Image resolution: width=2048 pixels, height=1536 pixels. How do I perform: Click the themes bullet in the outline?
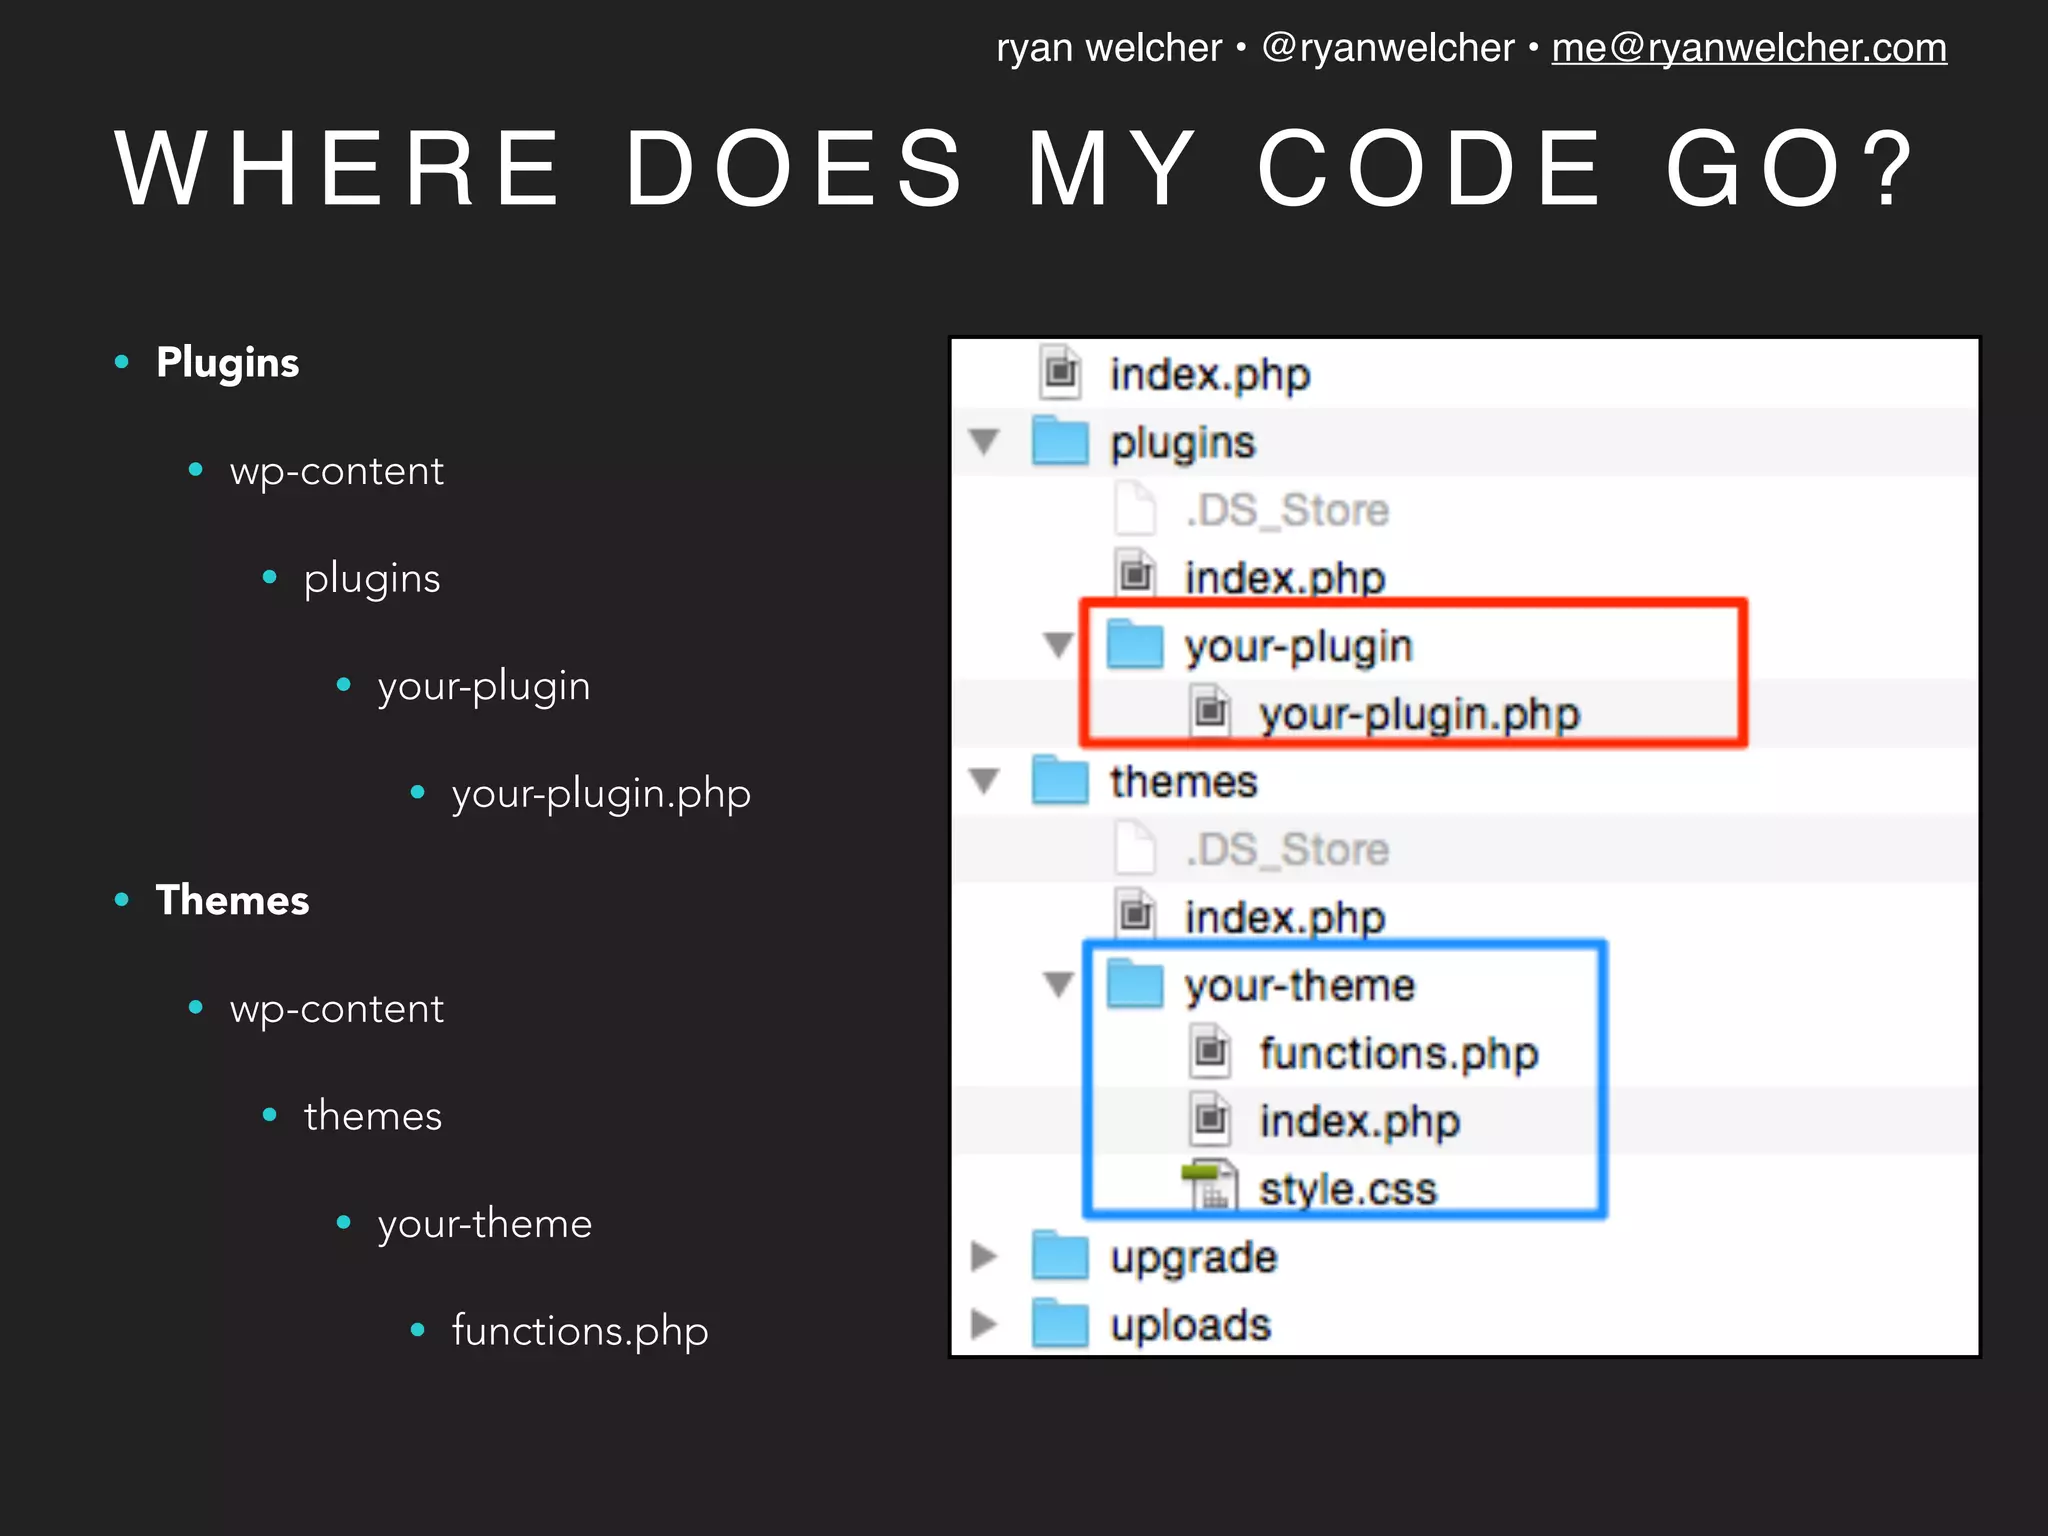point(373,1116)
